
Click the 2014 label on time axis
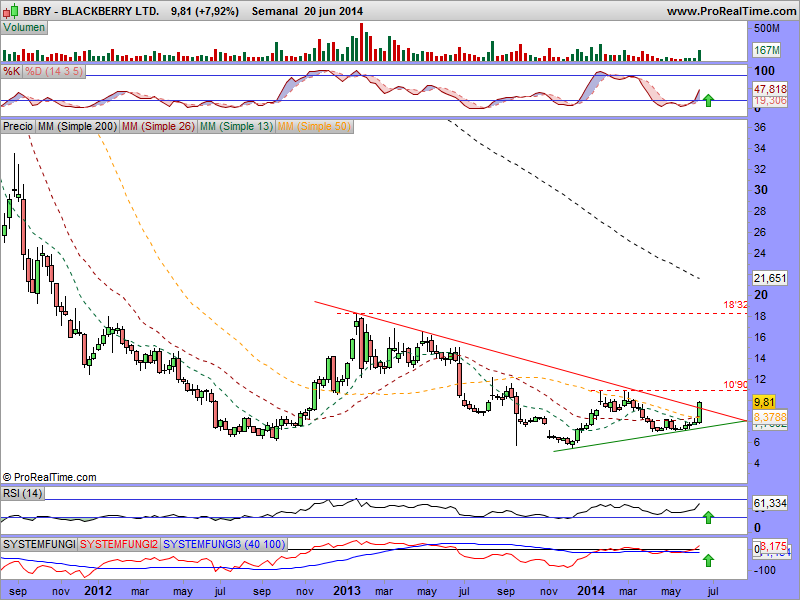(591, 591)
